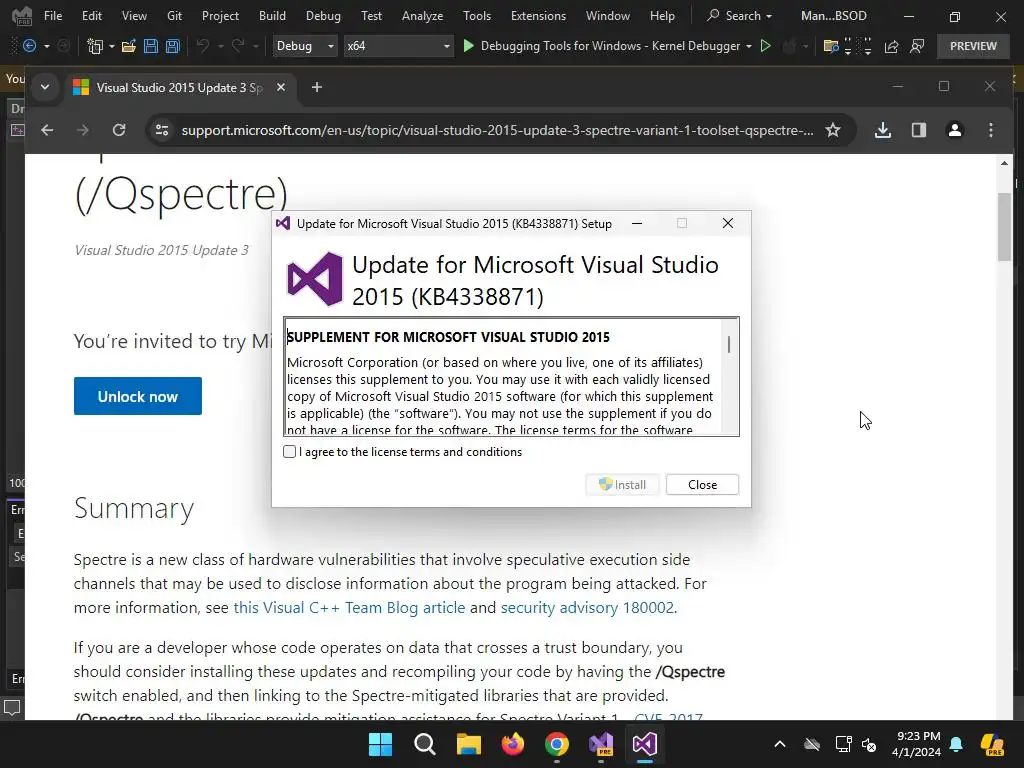Launch Firefox from the taskbar
1024x768 pixels.
pyautogui.click(x=513, y=744)
